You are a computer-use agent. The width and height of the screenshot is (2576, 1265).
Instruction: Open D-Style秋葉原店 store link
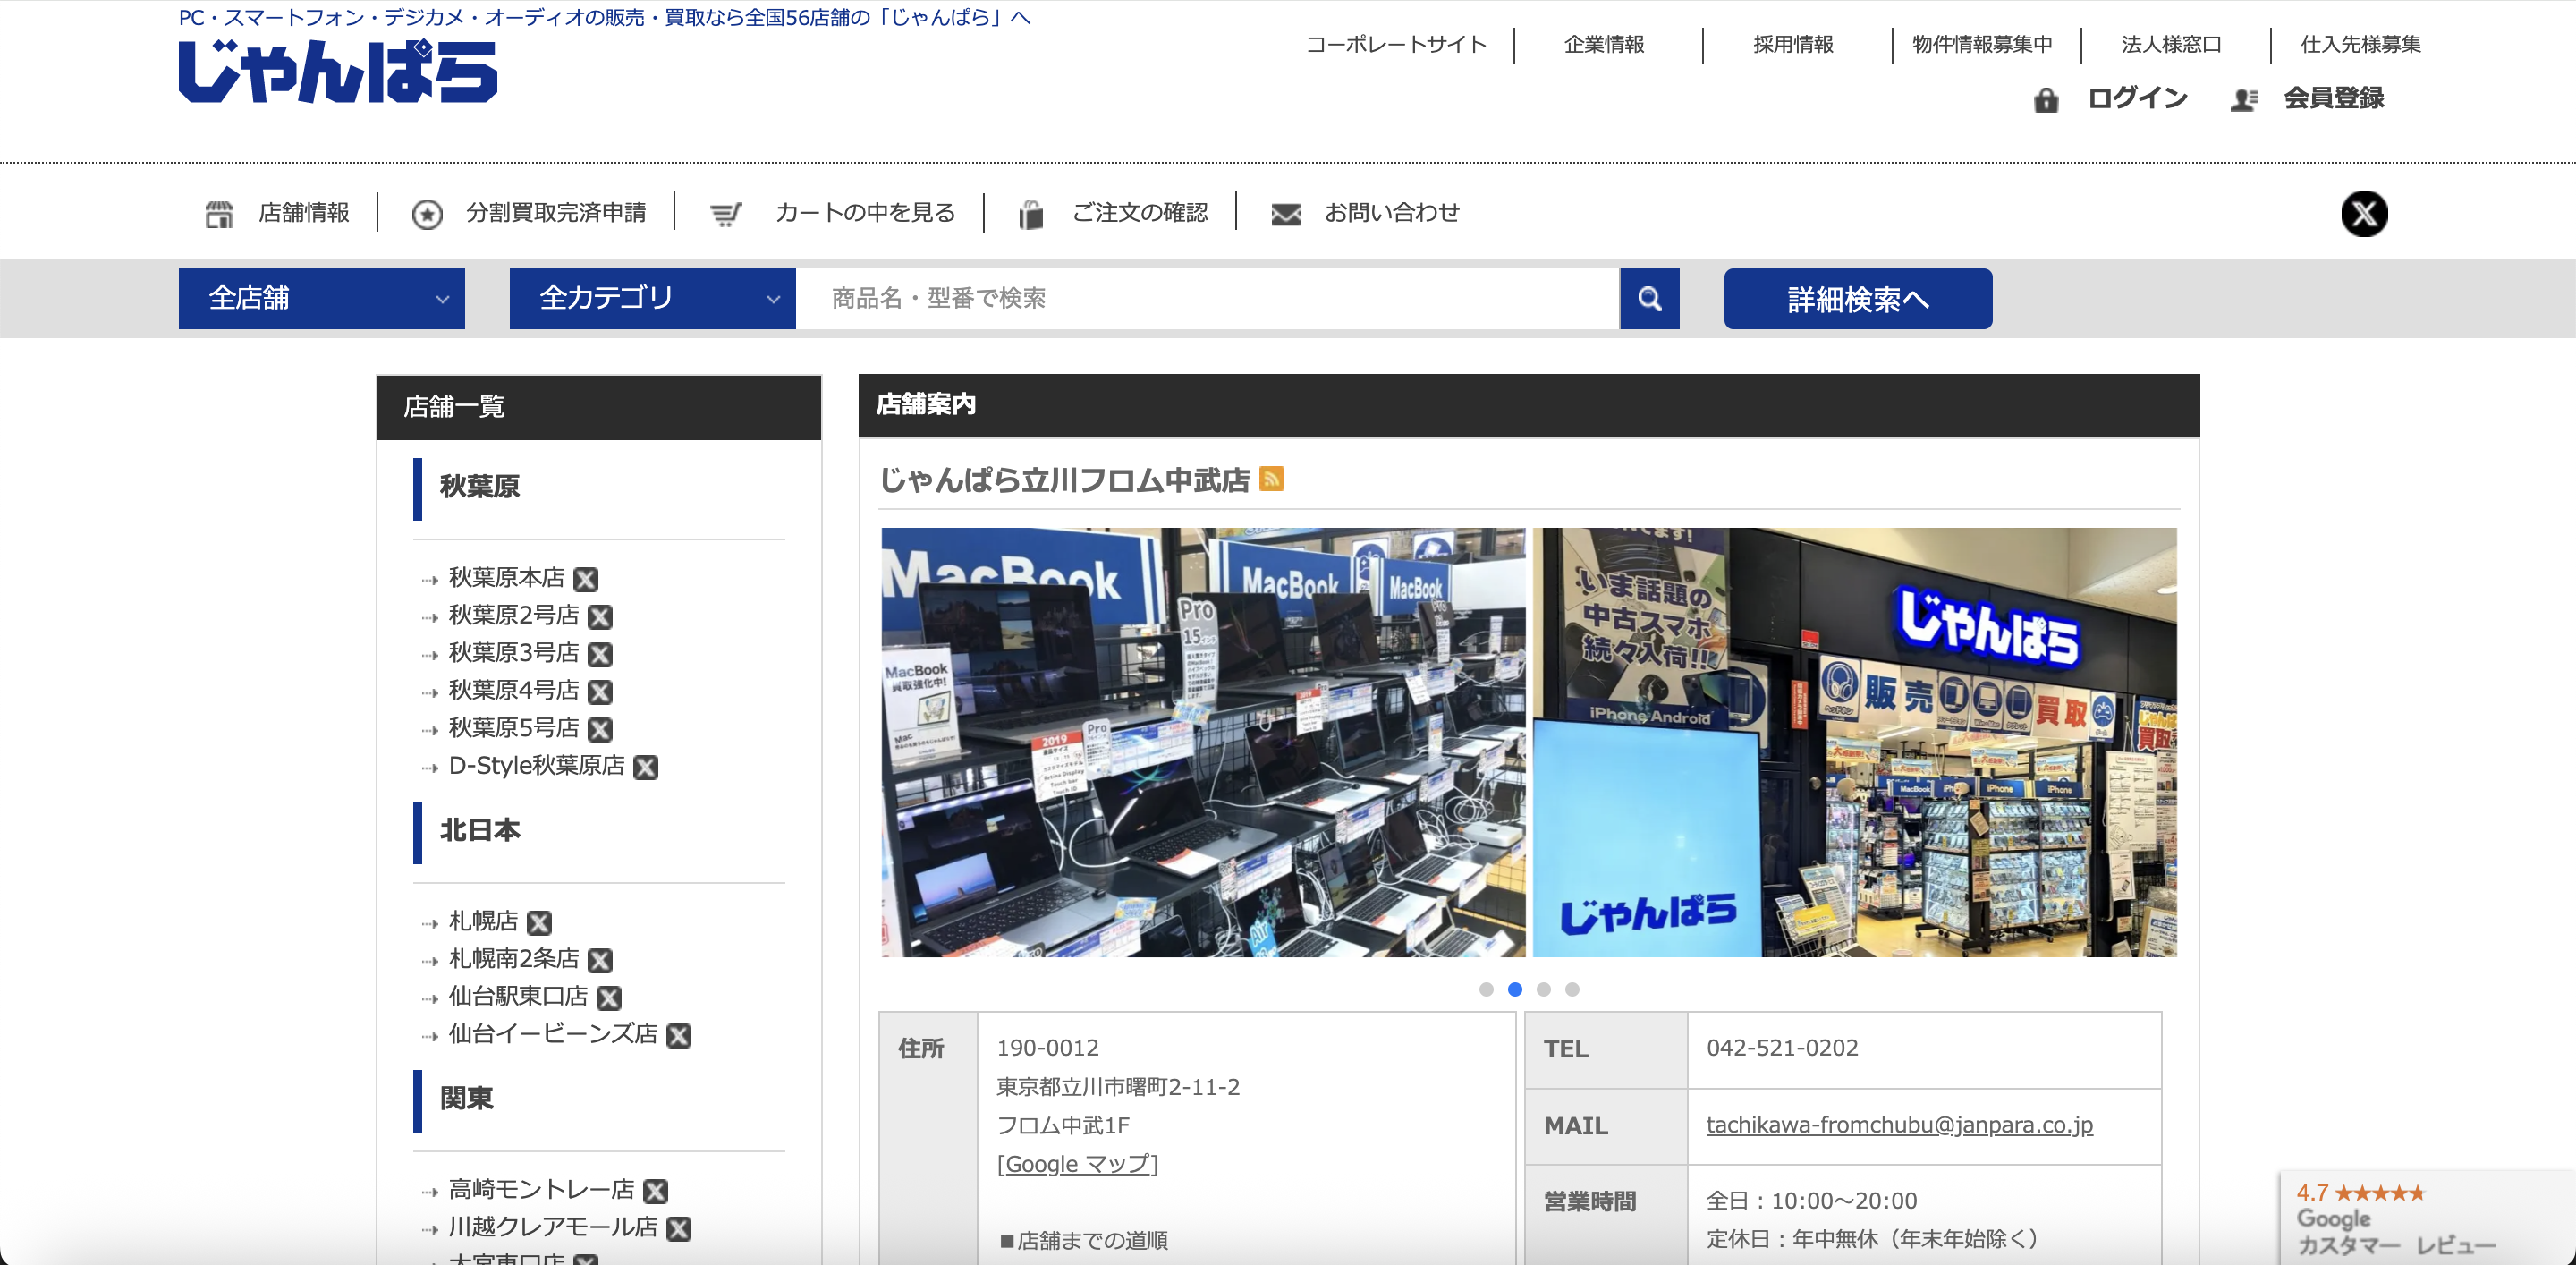pos(536,766)
